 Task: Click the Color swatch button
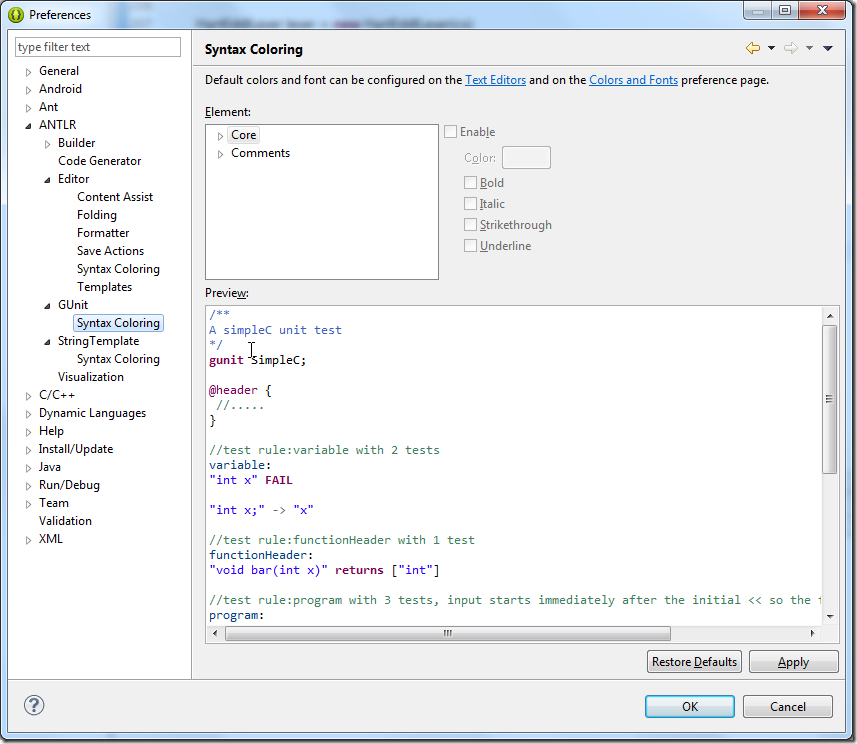tap(526, 158)
